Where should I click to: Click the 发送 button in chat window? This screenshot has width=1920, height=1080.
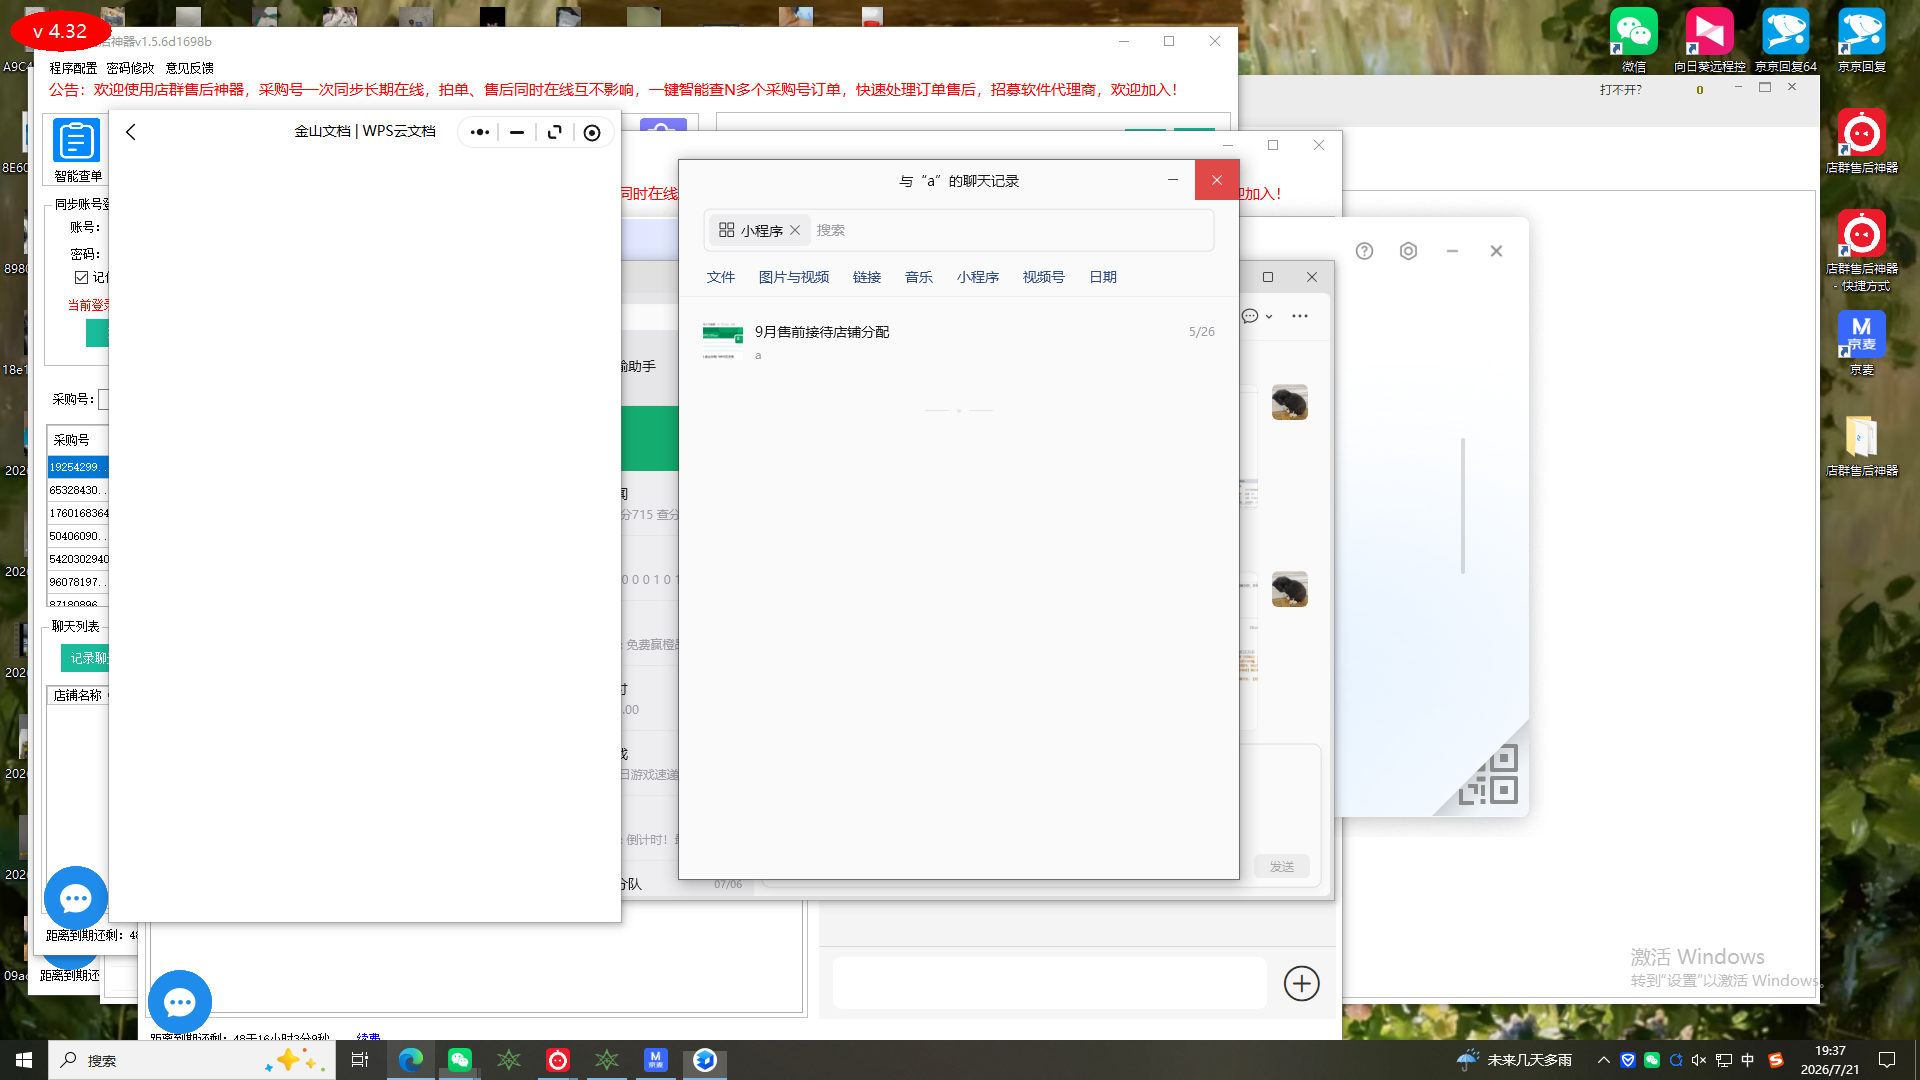tap(1282, 866)
